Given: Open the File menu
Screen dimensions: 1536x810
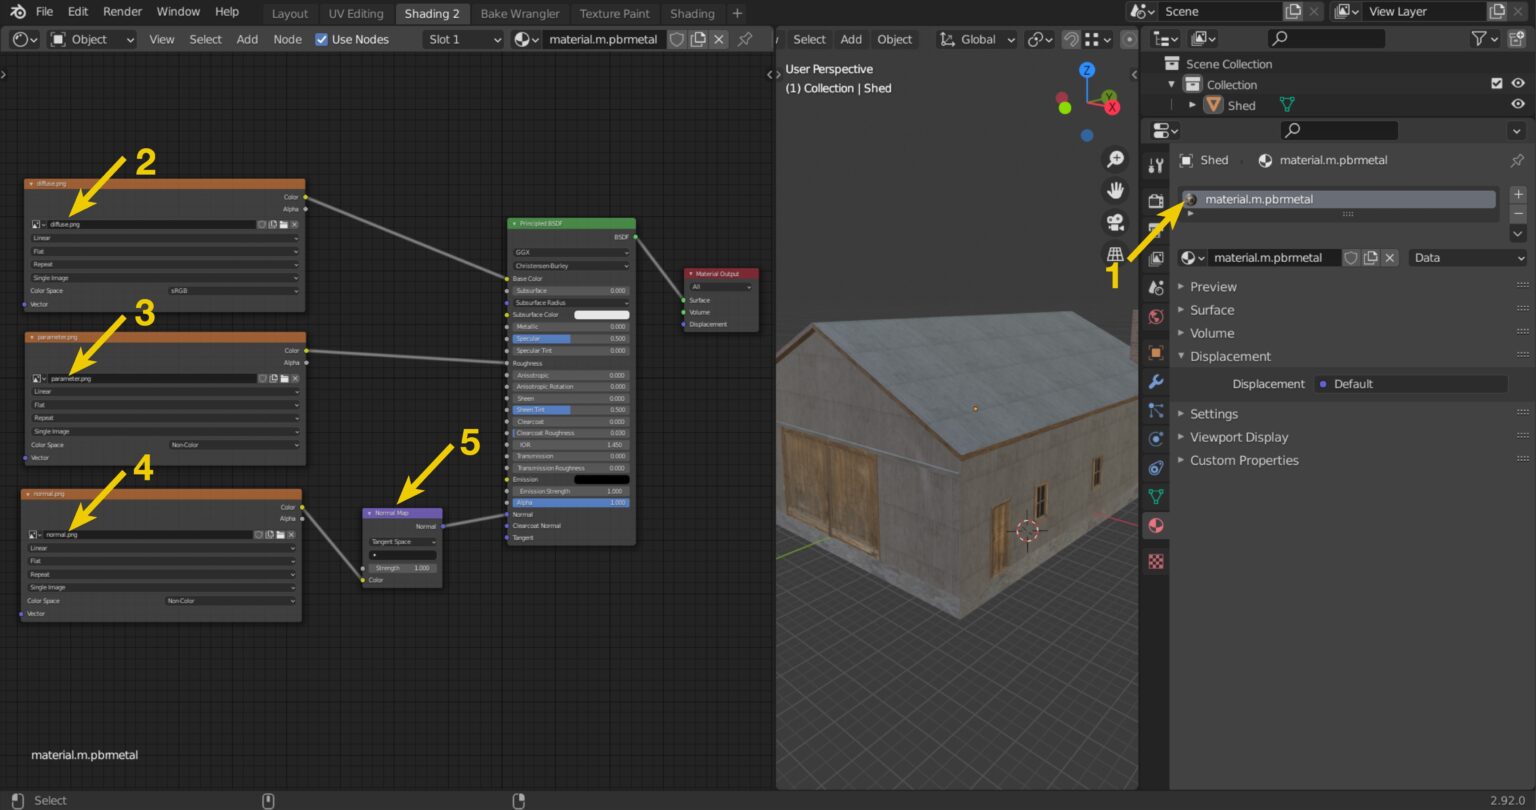Looking at the screenshot, I should tap(44, 12).
